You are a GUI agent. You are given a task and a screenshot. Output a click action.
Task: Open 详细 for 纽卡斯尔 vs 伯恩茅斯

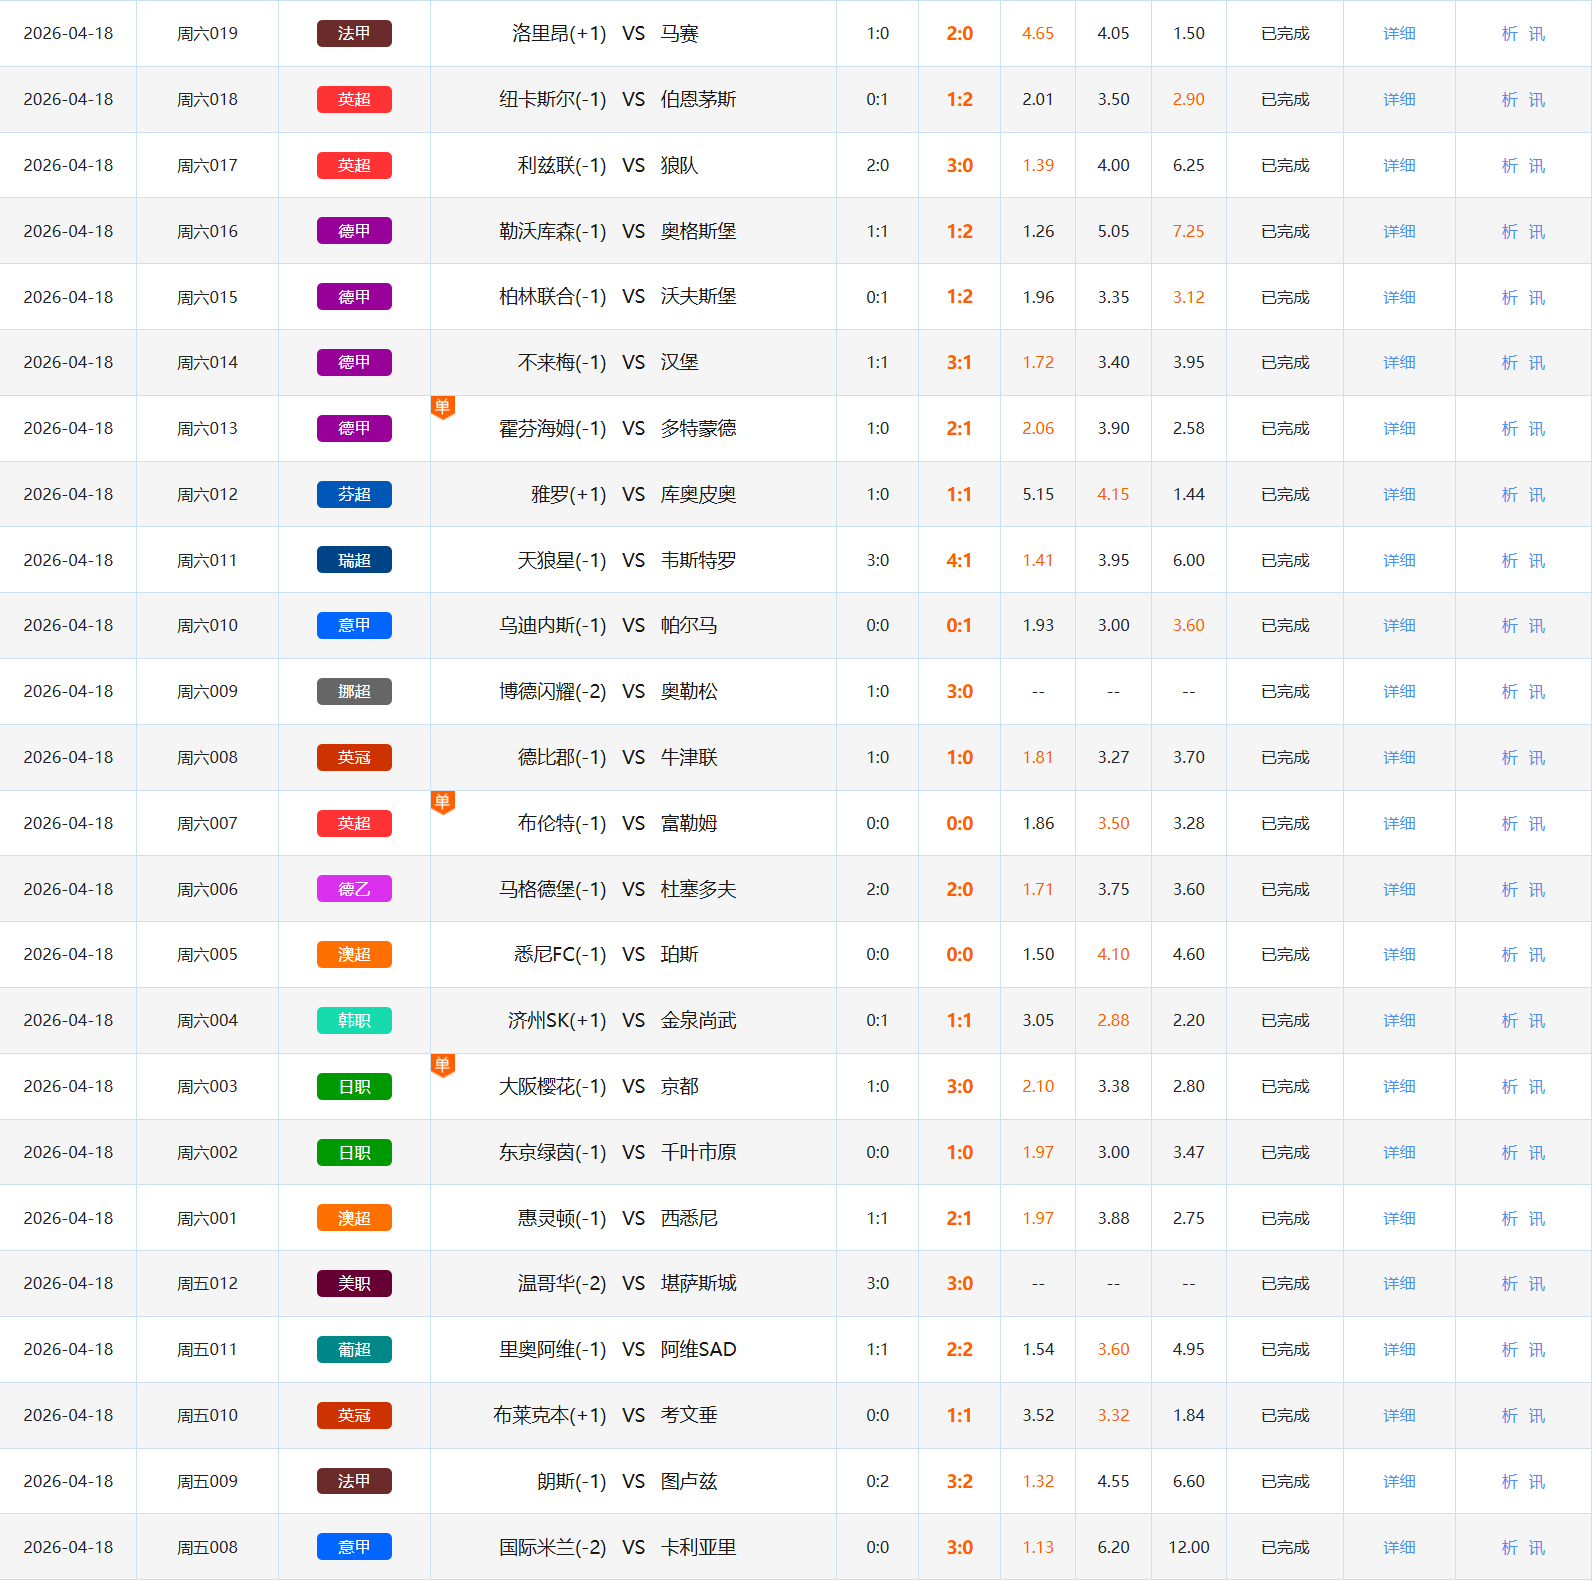coord(1398,100)
